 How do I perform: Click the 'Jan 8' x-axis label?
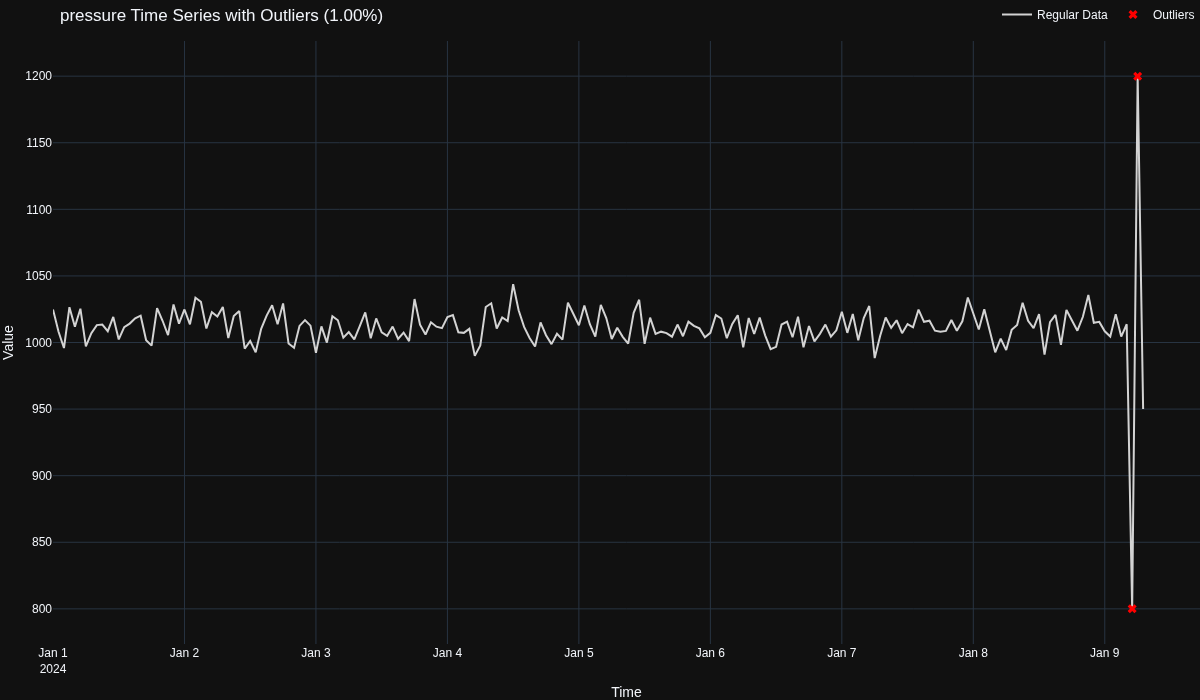click(973, 653)
